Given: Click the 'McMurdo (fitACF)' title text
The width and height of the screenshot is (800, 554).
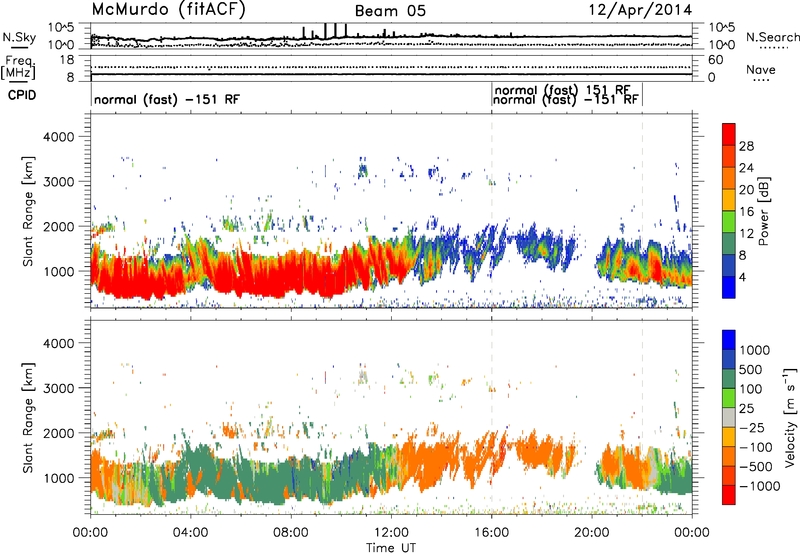Looking at the screenshot, I should pos(168,10).
